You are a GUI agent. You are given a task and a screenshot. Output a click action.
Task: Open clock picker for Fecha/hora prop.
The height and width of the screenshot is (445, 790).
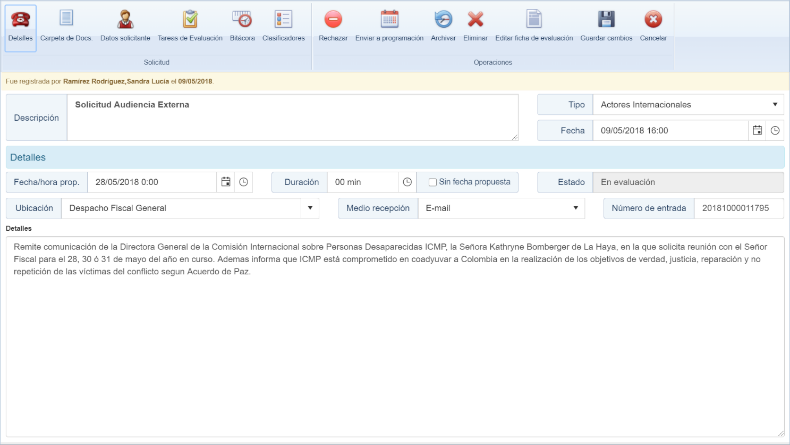click(243, 182)
